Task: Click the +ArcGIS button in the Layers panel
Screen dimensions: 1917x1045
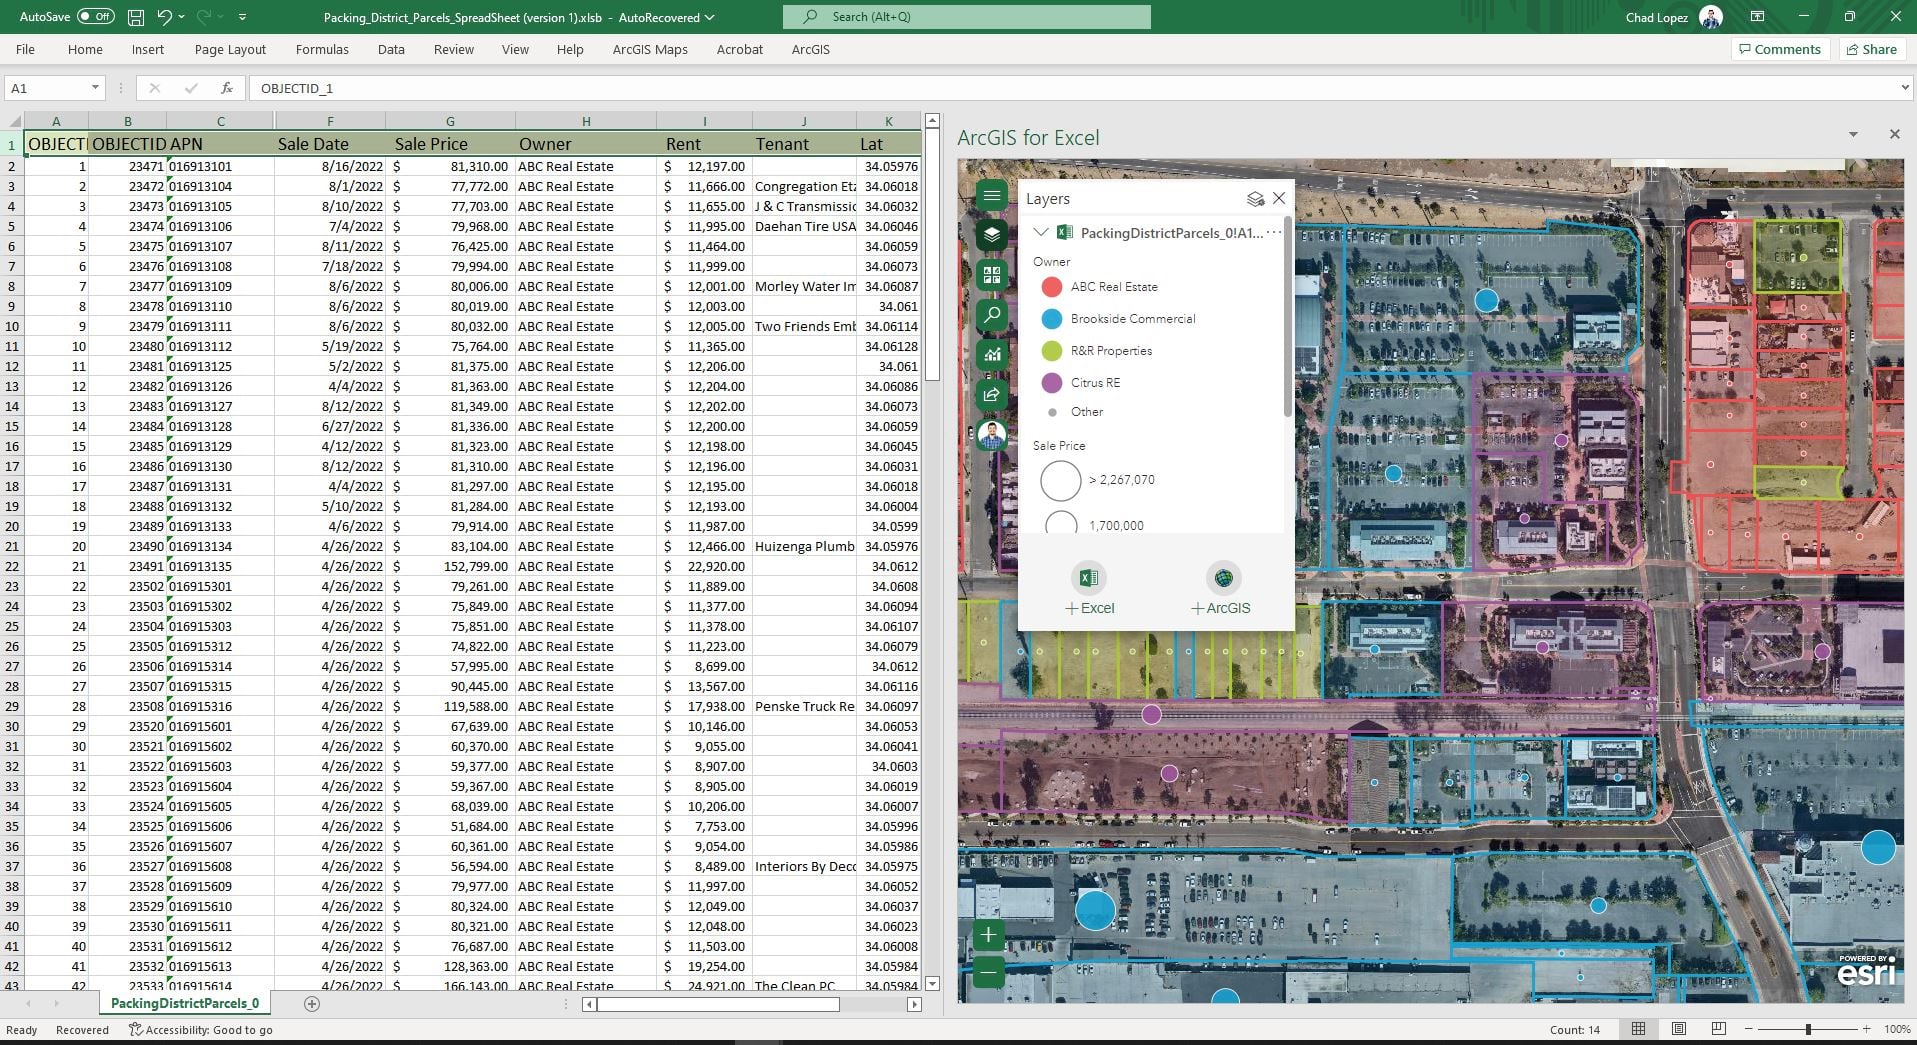Action: coord(1221,588)
